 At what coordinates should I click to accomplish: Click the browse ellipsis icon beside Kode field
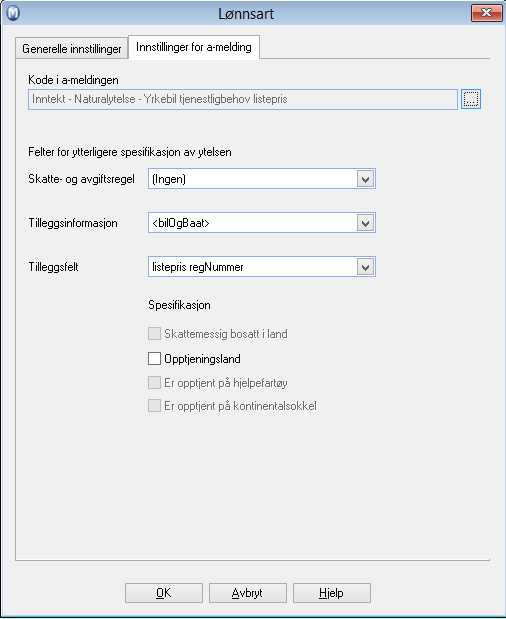tap(471, 99)
